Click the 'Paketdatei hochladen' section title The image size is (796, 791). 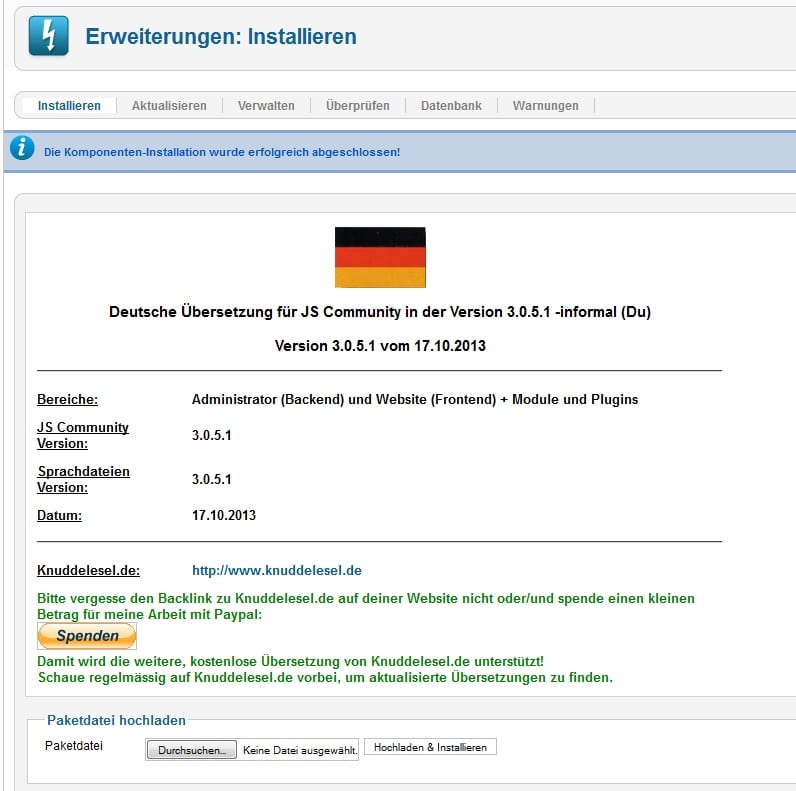click(x=116, y=719)
